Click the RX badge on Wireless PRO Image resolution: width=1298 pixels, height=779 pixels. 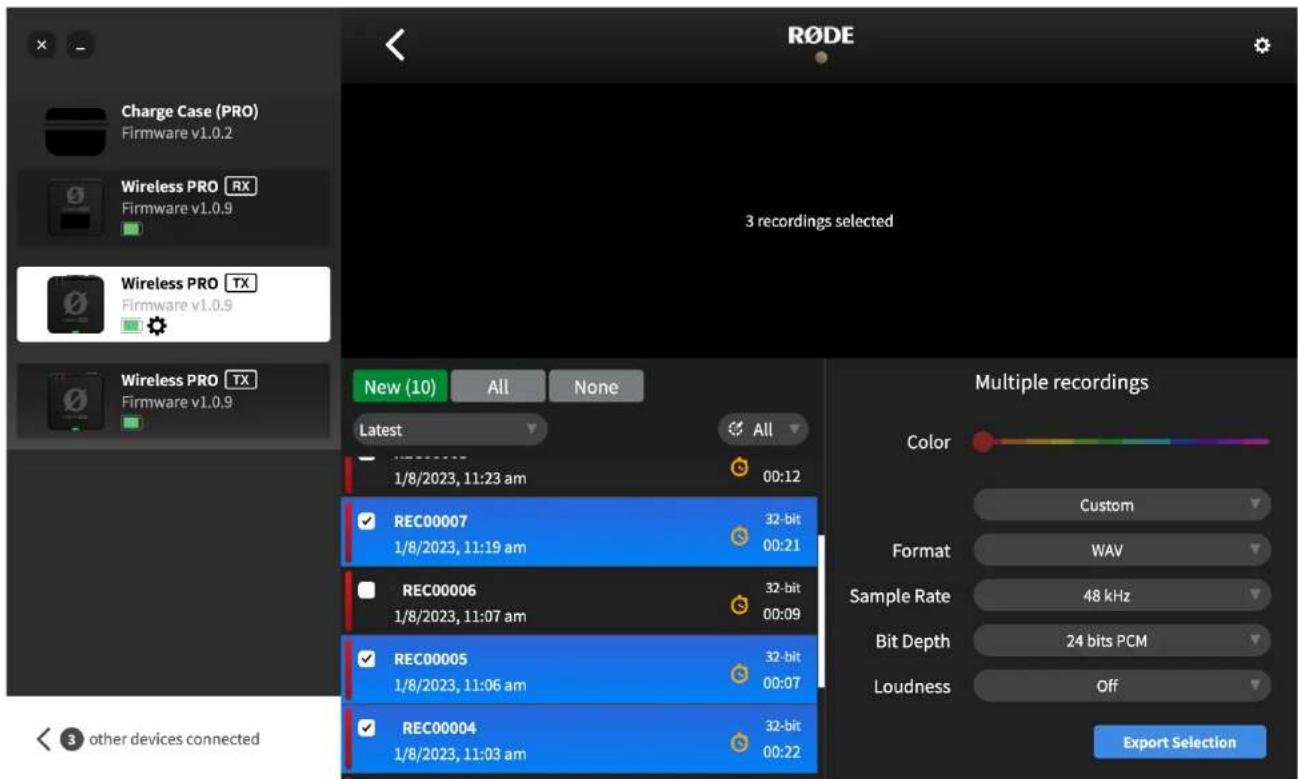[241, 186]
